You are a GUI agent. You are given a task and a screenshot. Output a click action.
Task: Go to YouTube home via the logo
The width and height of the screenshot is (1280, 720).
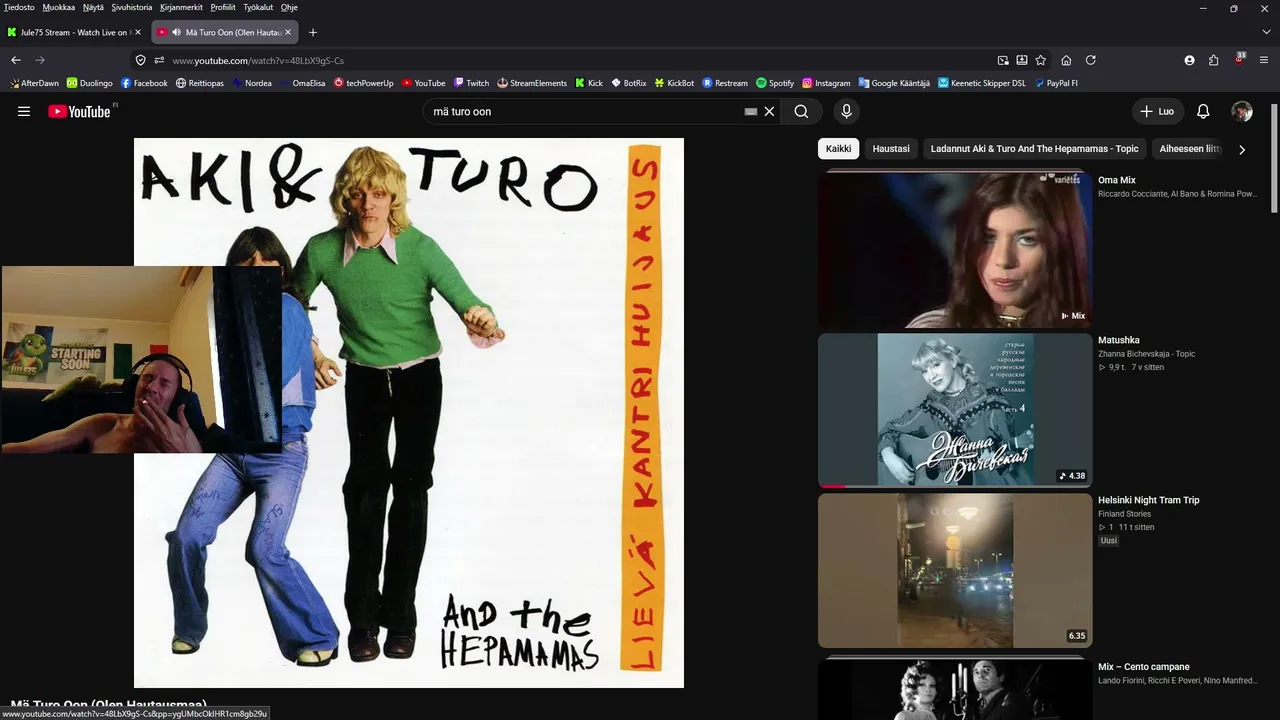79,111
